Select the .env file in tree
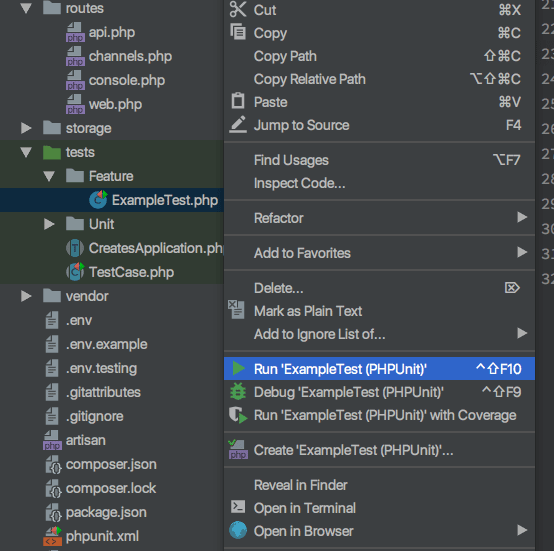Image resolution: width=554 pixels, height=551 pixels. click(x=78, y=320)
